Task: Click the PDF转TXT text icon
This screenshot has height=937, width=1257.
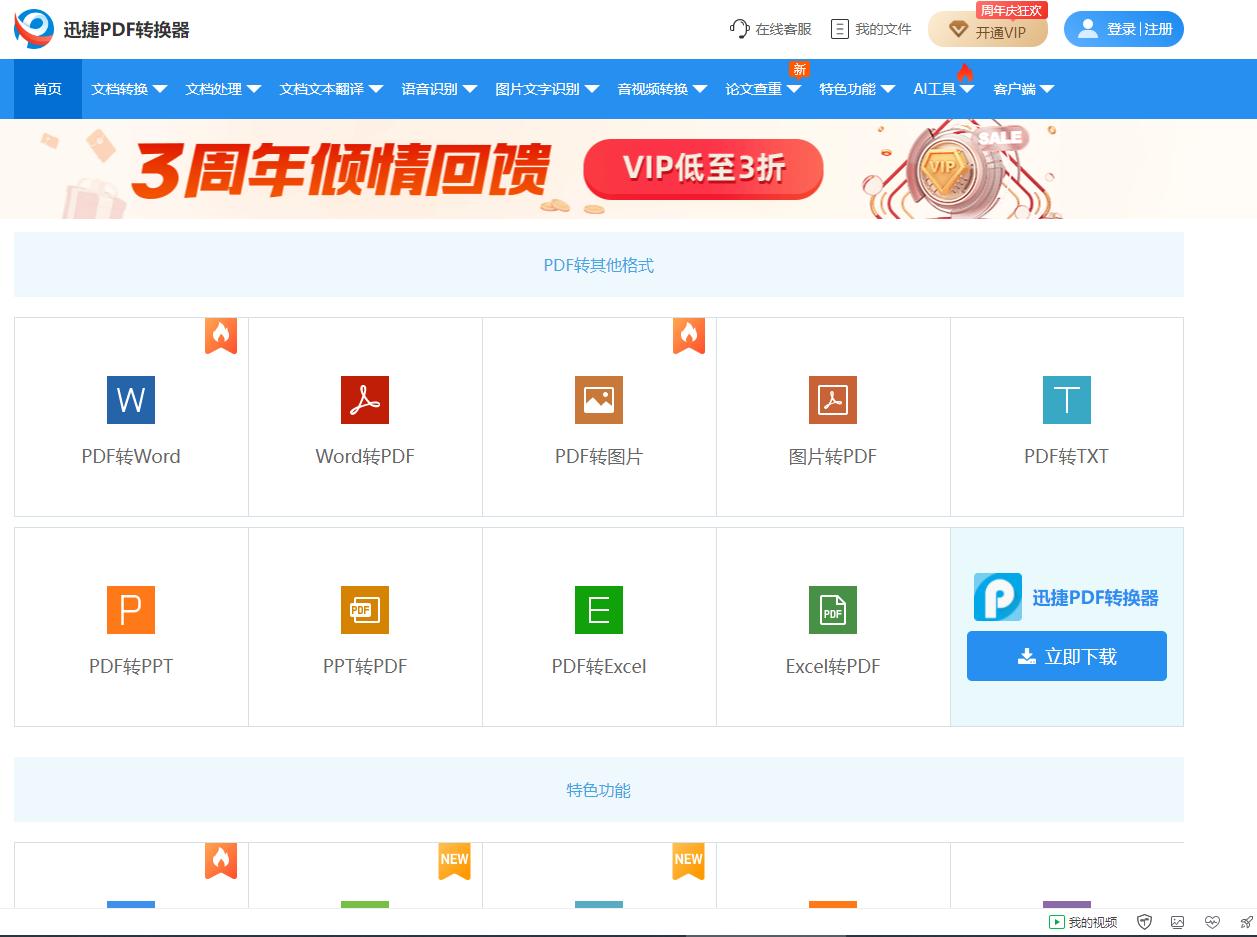Action: pyautogui.click(x=1066, y=400)
